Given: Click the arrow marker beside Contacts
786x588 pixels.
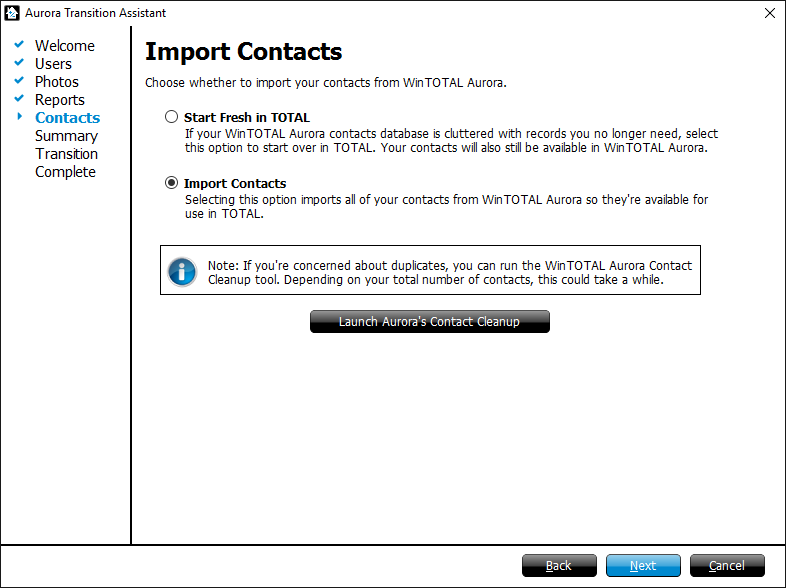Looking at the screenshot, I should click(19, 117).
